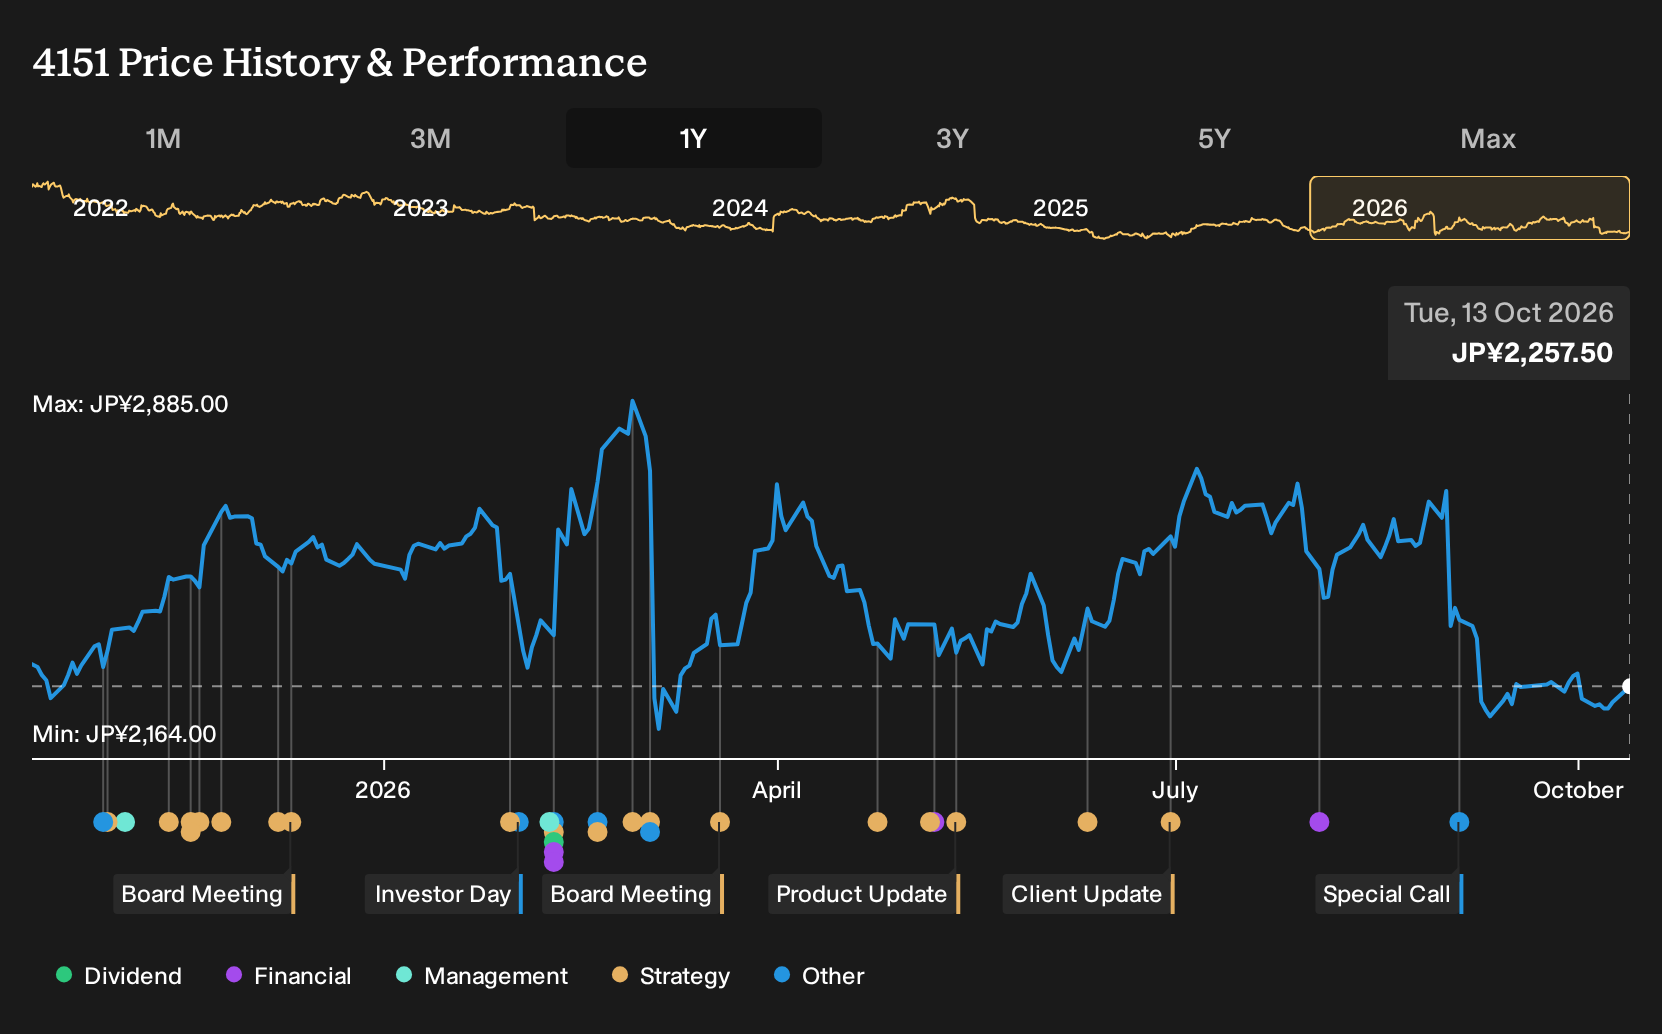Open the Investor Day event label

[x=444, y=894]
